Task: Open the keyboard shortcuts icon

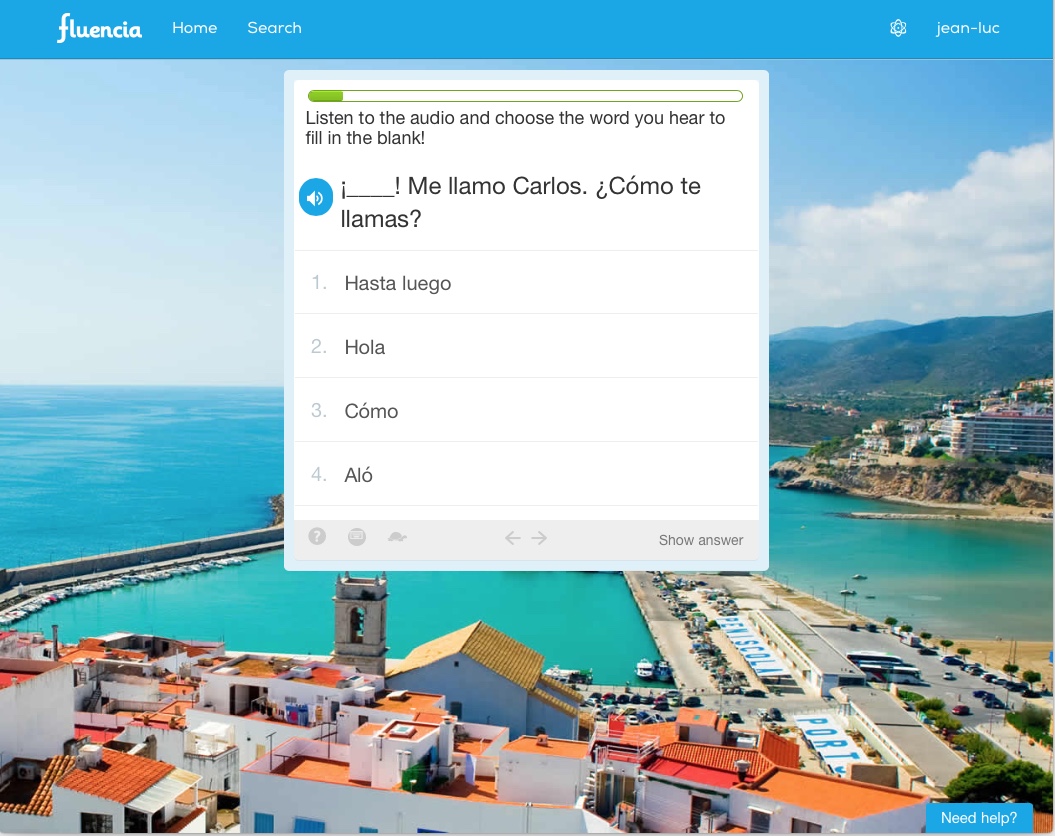Action: (357, 537)
